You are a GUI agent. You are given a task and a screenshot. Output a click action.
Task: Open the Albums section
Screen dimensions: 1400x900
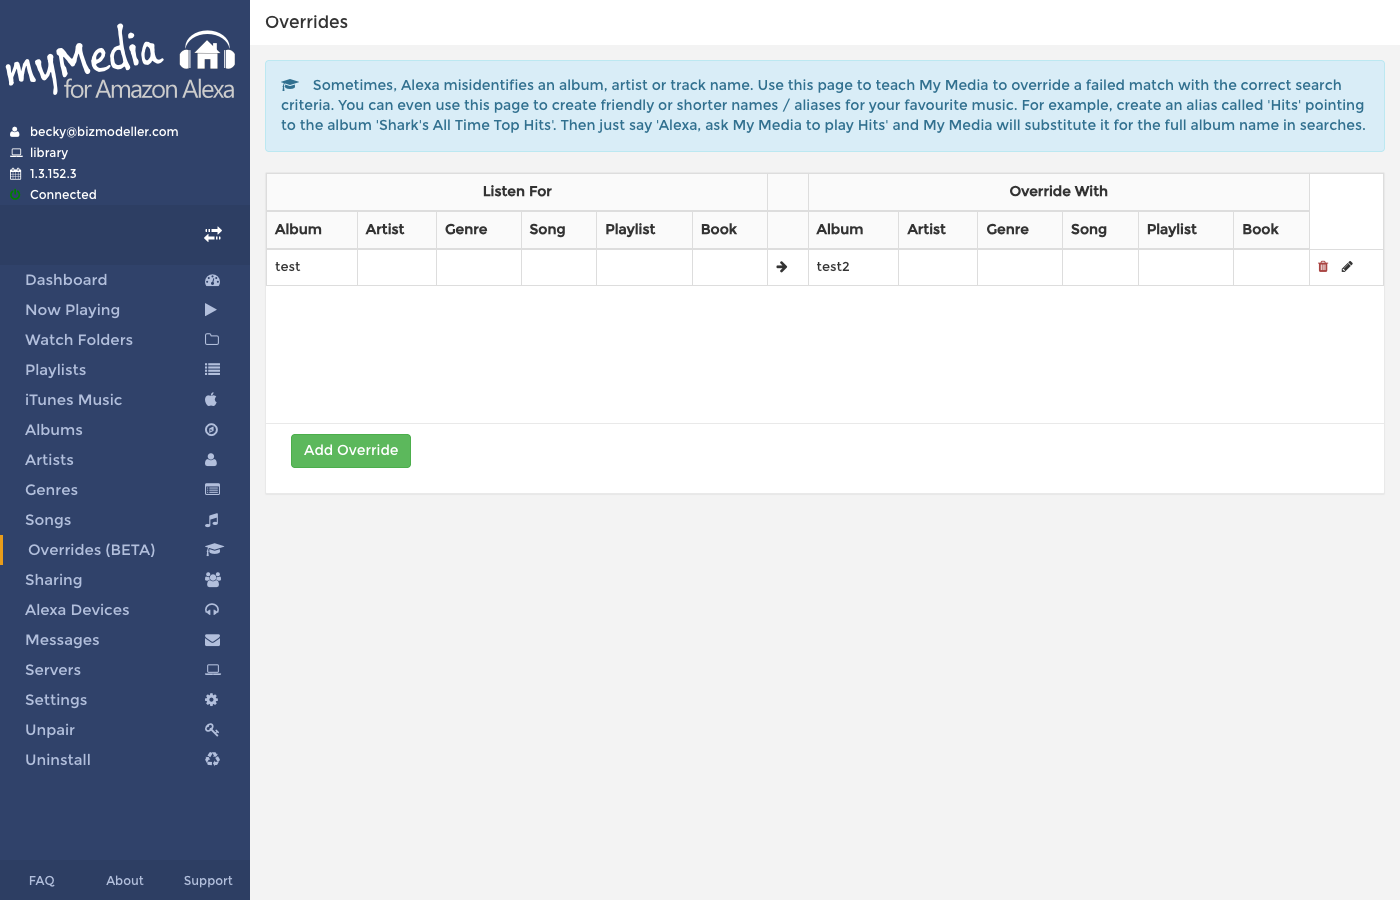pyautogui.click(x=54, y=430)
